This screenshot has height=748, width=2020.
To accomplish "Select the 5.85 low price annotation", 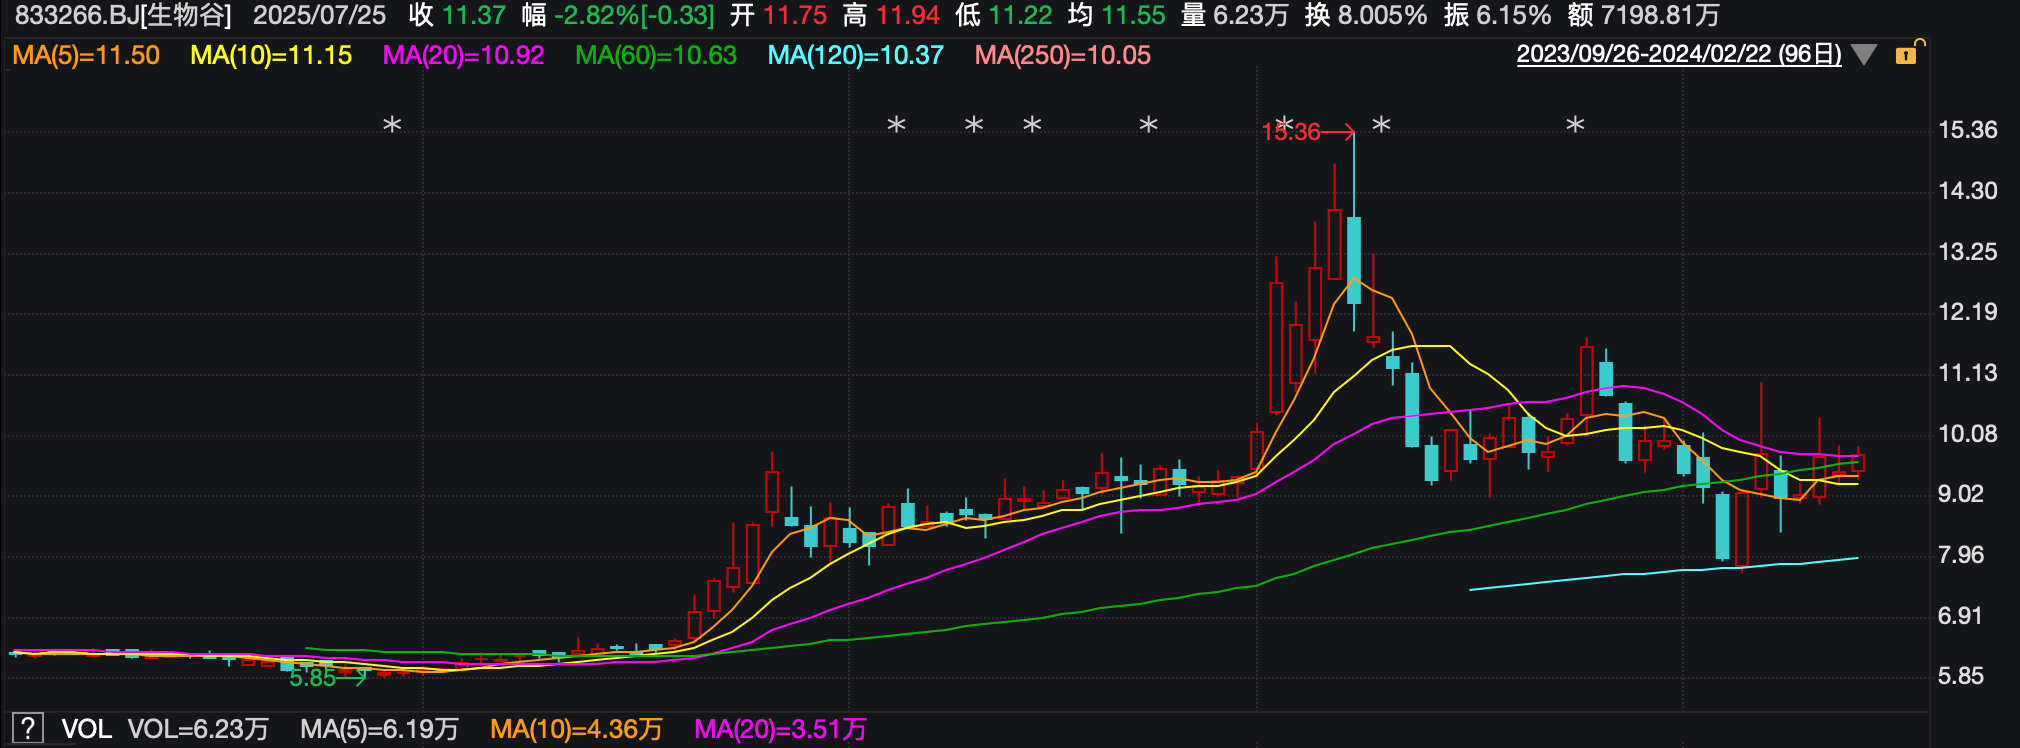I will (312, 678).
